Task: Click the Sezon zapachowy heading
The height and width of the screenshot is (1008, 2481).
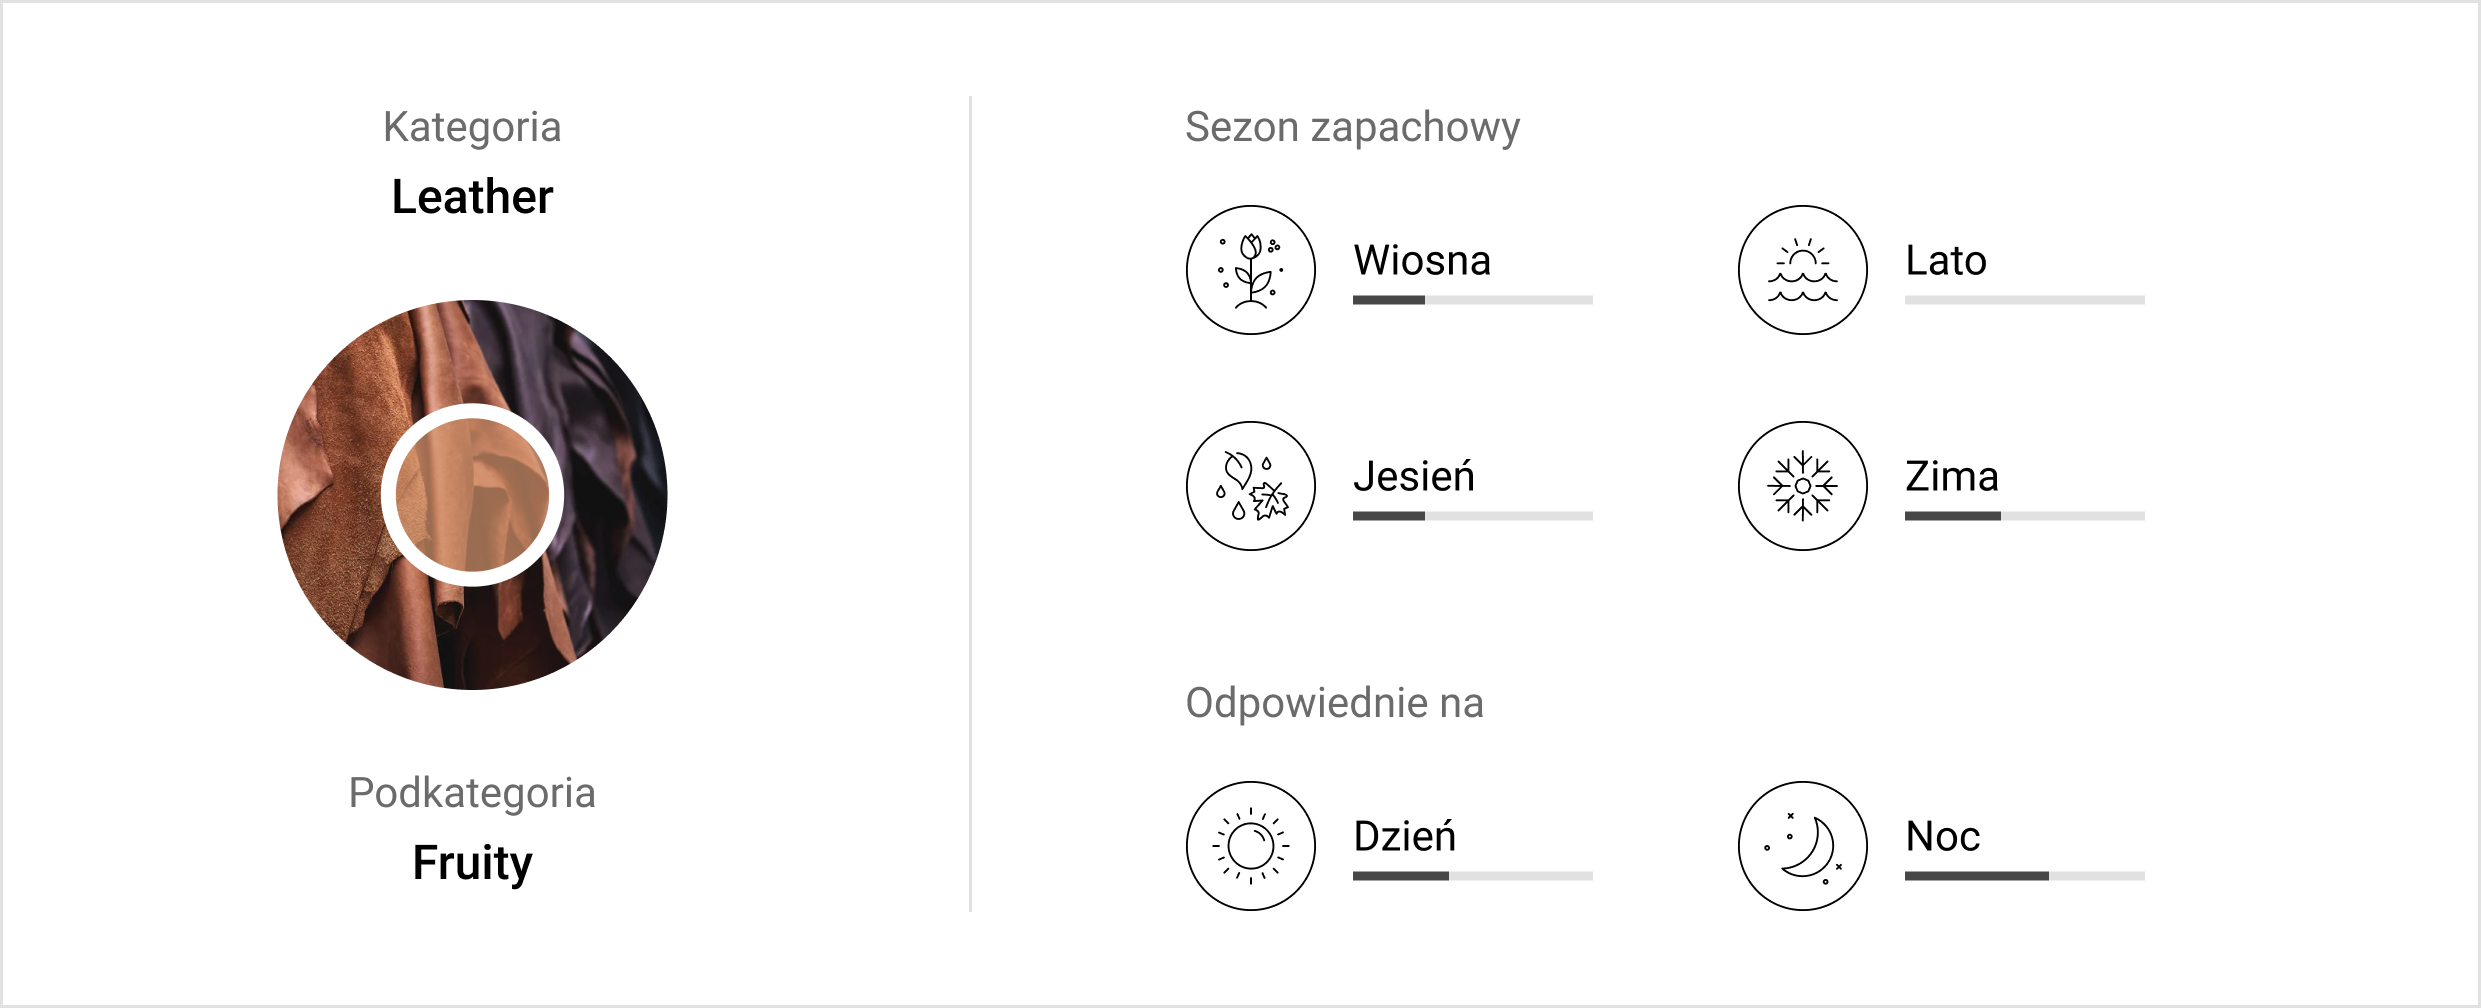Action: pyautogui.click(x=1352, y=128)
